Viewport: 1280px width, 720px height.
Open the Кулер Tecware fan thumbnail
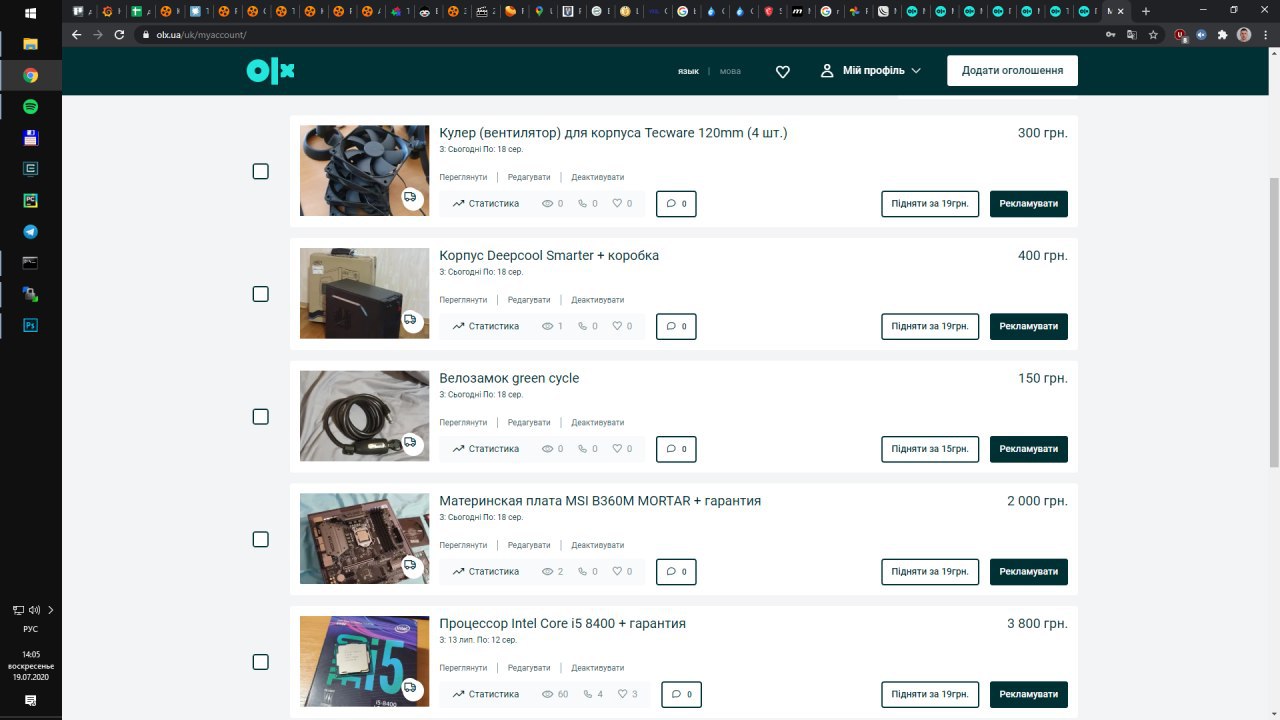click(x=364, y=171)
